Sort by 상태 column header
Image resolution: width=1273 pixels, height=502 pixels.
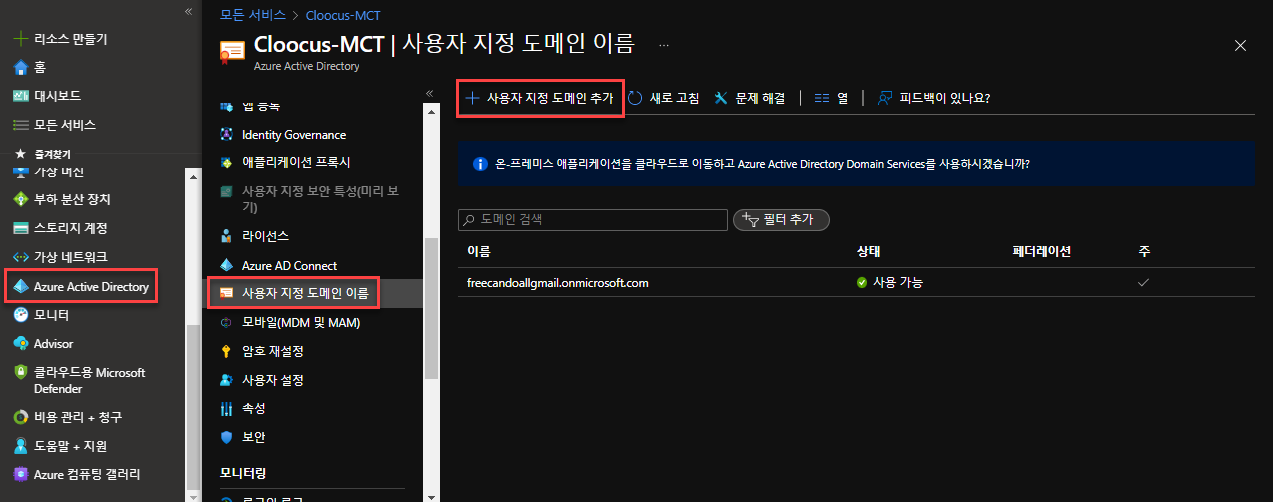pyautogui.click(x=869, y=251)
